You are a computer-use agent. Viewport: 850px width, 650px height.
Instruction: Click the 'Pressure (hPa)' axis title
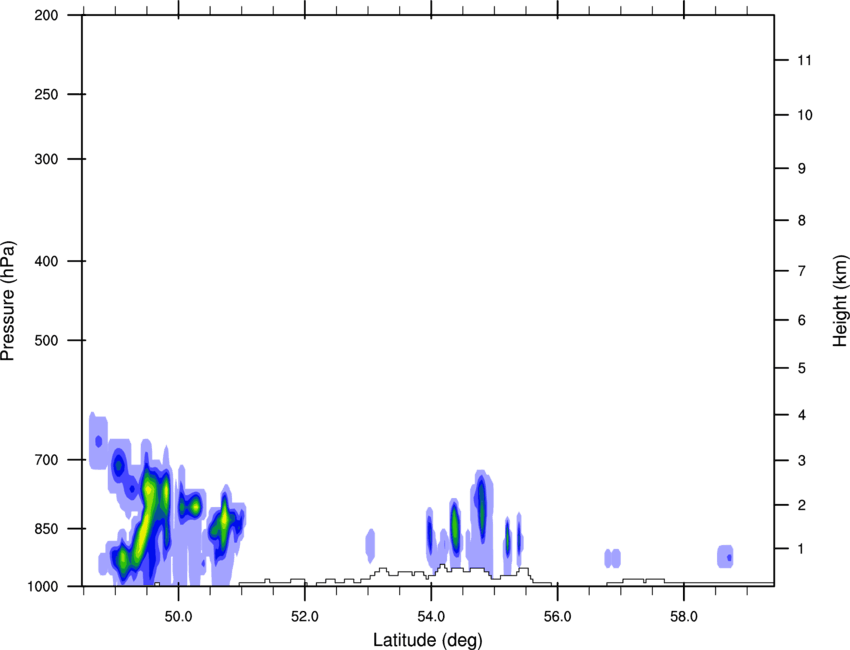8,301
